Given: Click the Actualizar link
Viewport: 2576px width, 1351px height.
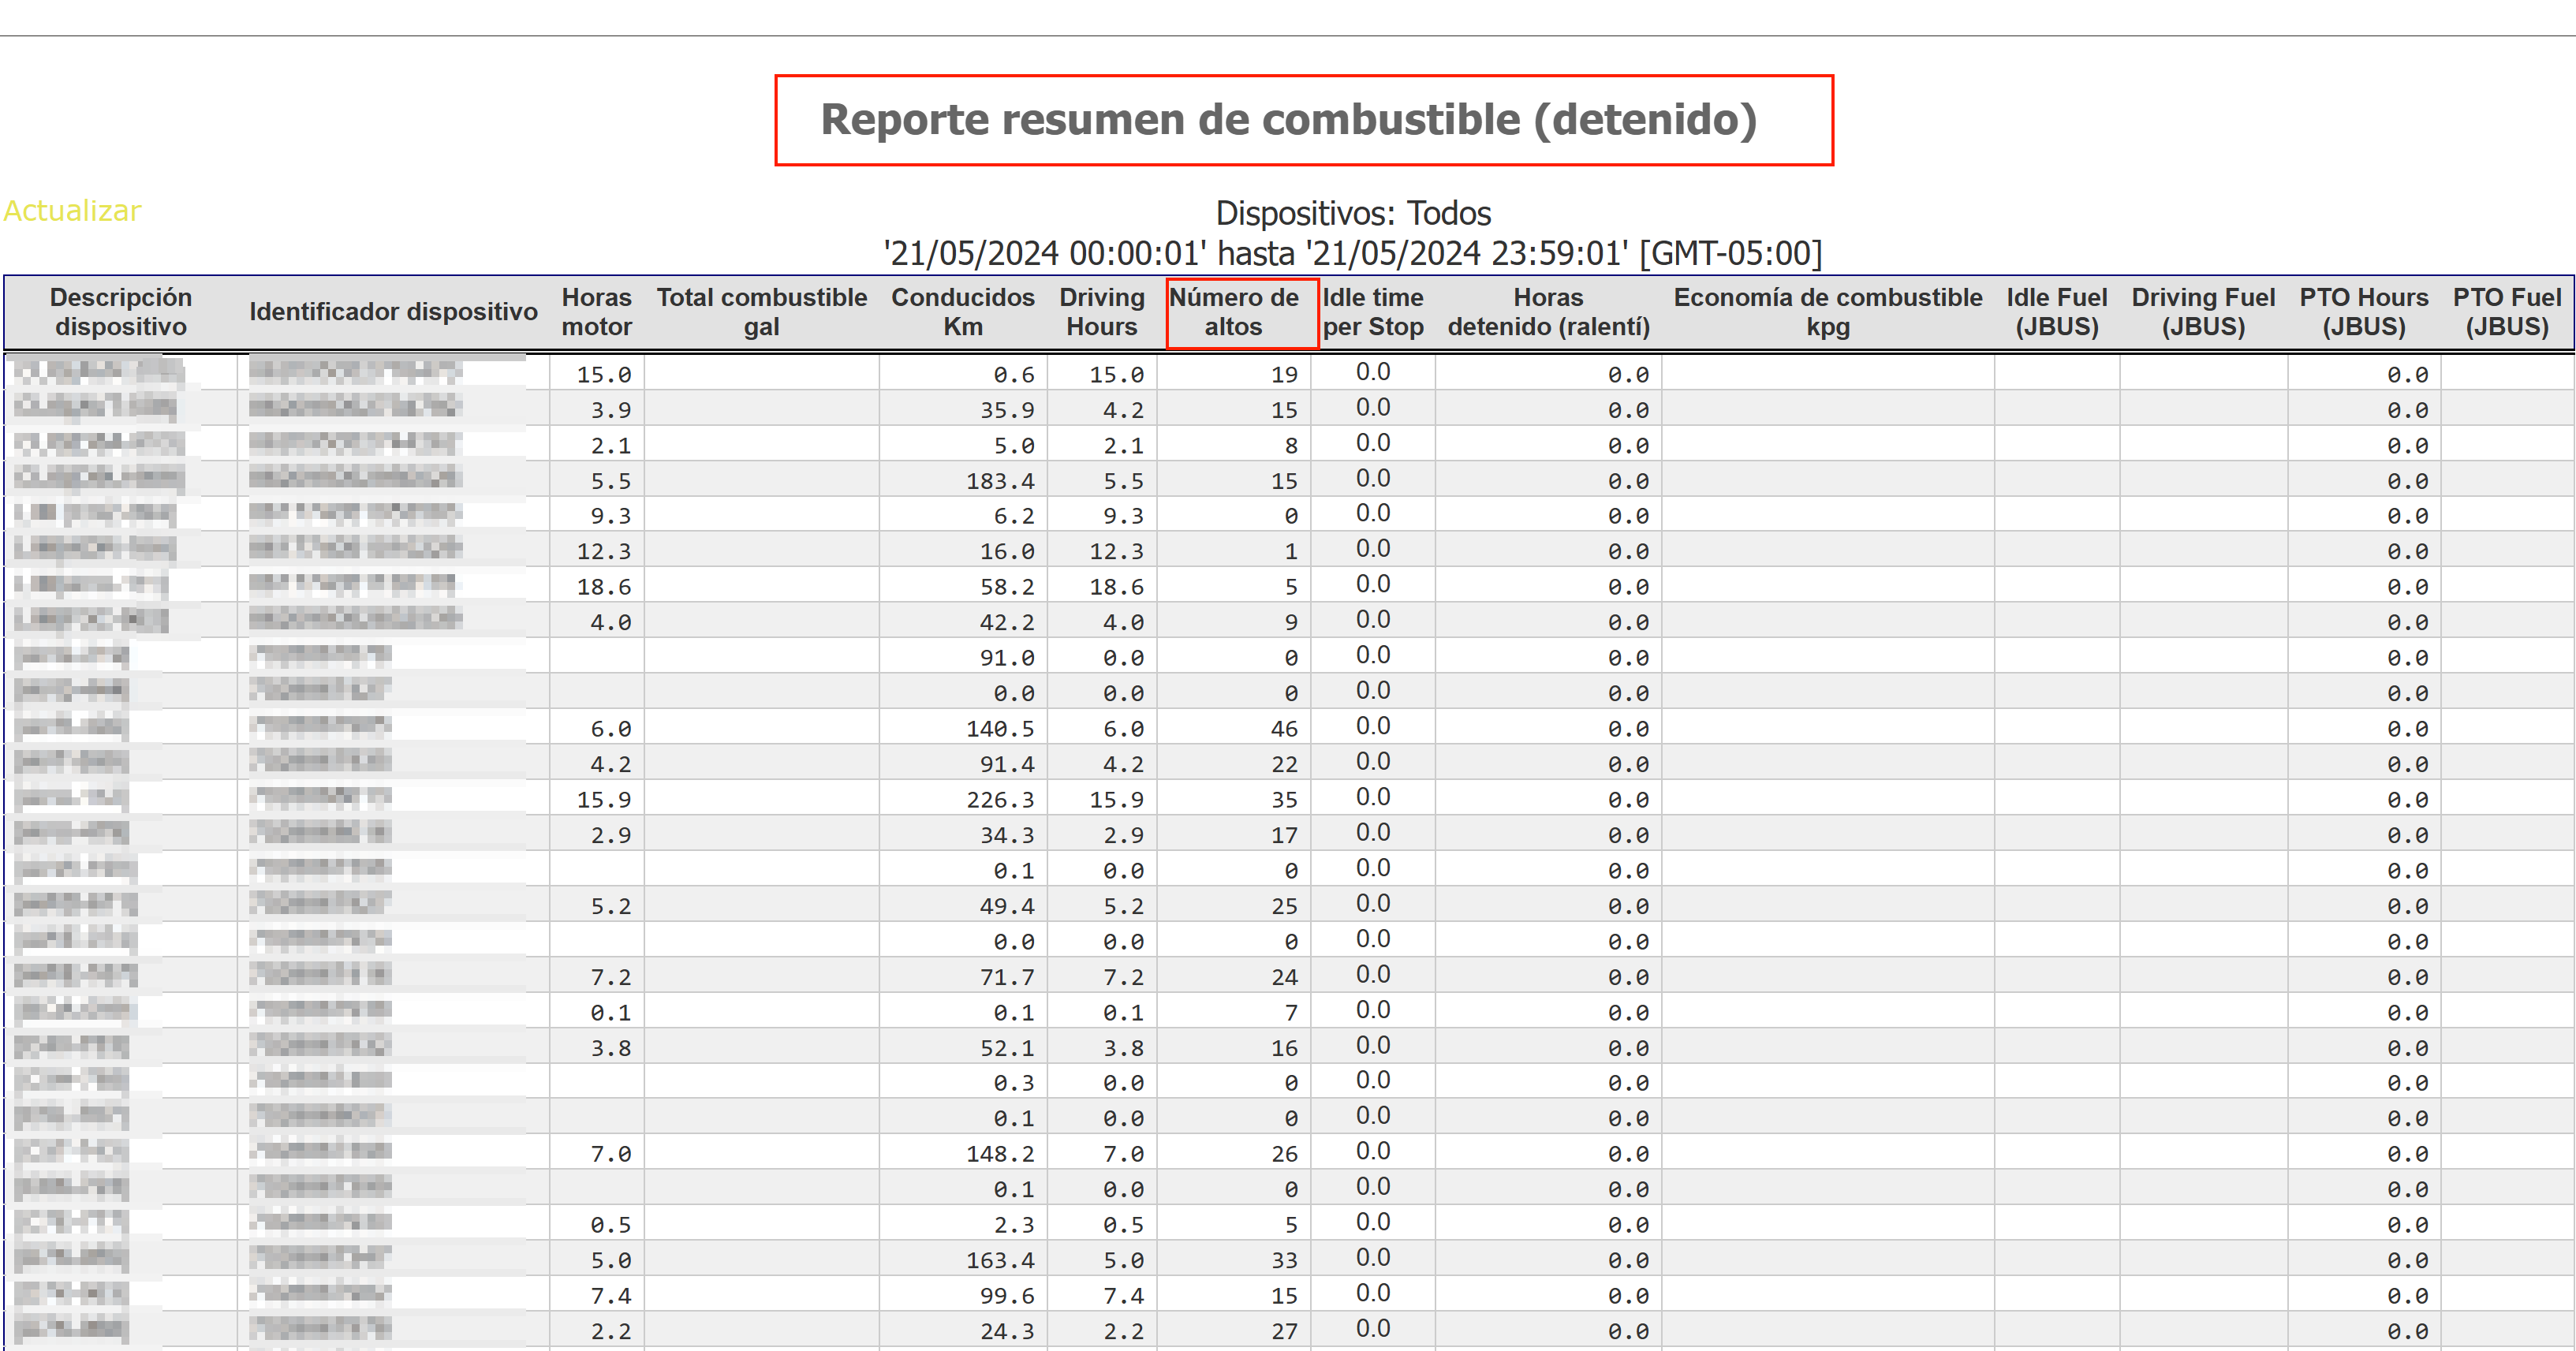Looking at the screenshot, I should click(72, 211).
